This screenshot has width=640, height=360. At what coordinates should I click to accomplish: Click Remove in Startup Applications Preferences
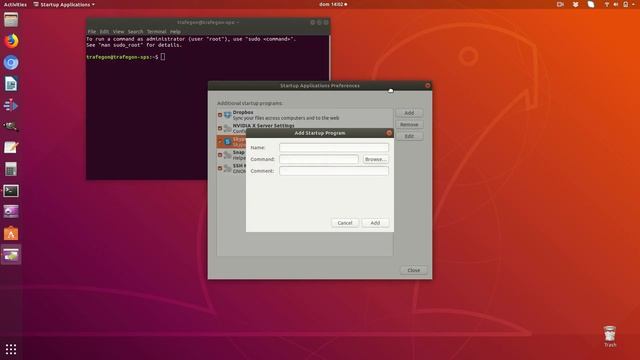pyautogui.click(x=409, y=124)
